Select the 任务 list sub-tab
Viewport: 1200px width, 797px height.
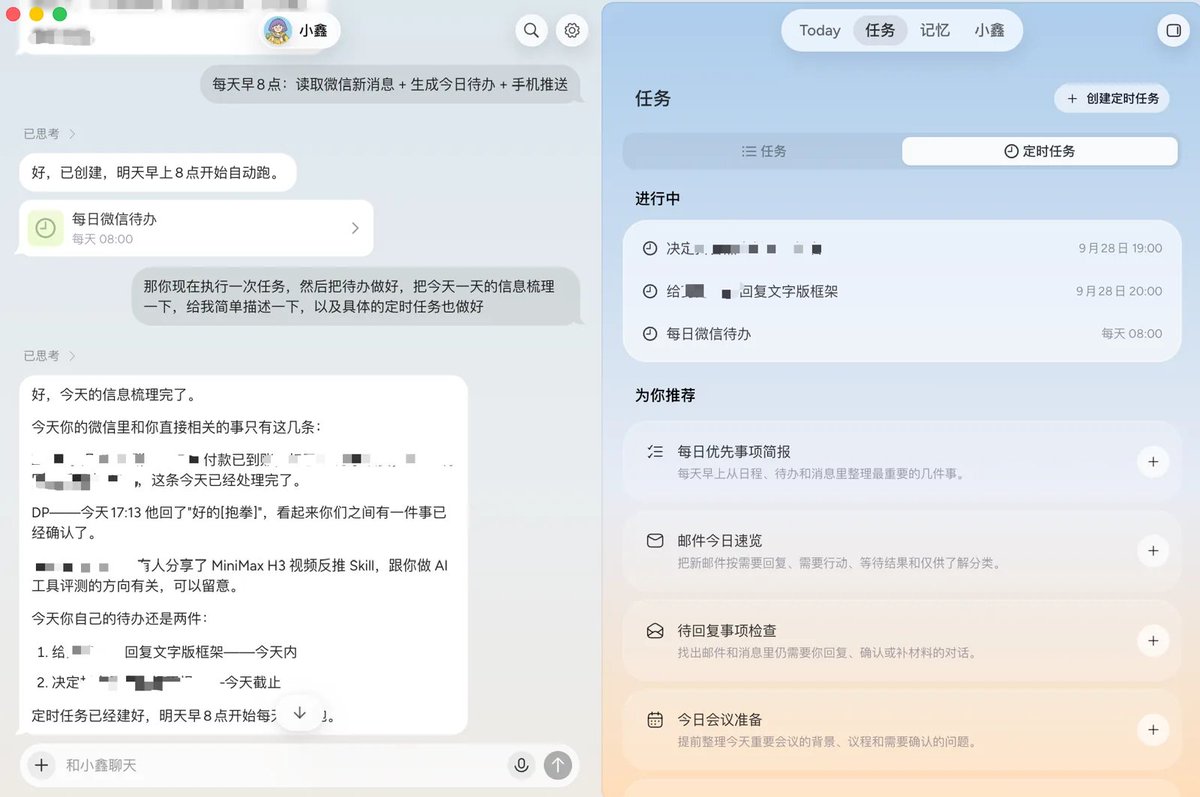tap(764, 151)
